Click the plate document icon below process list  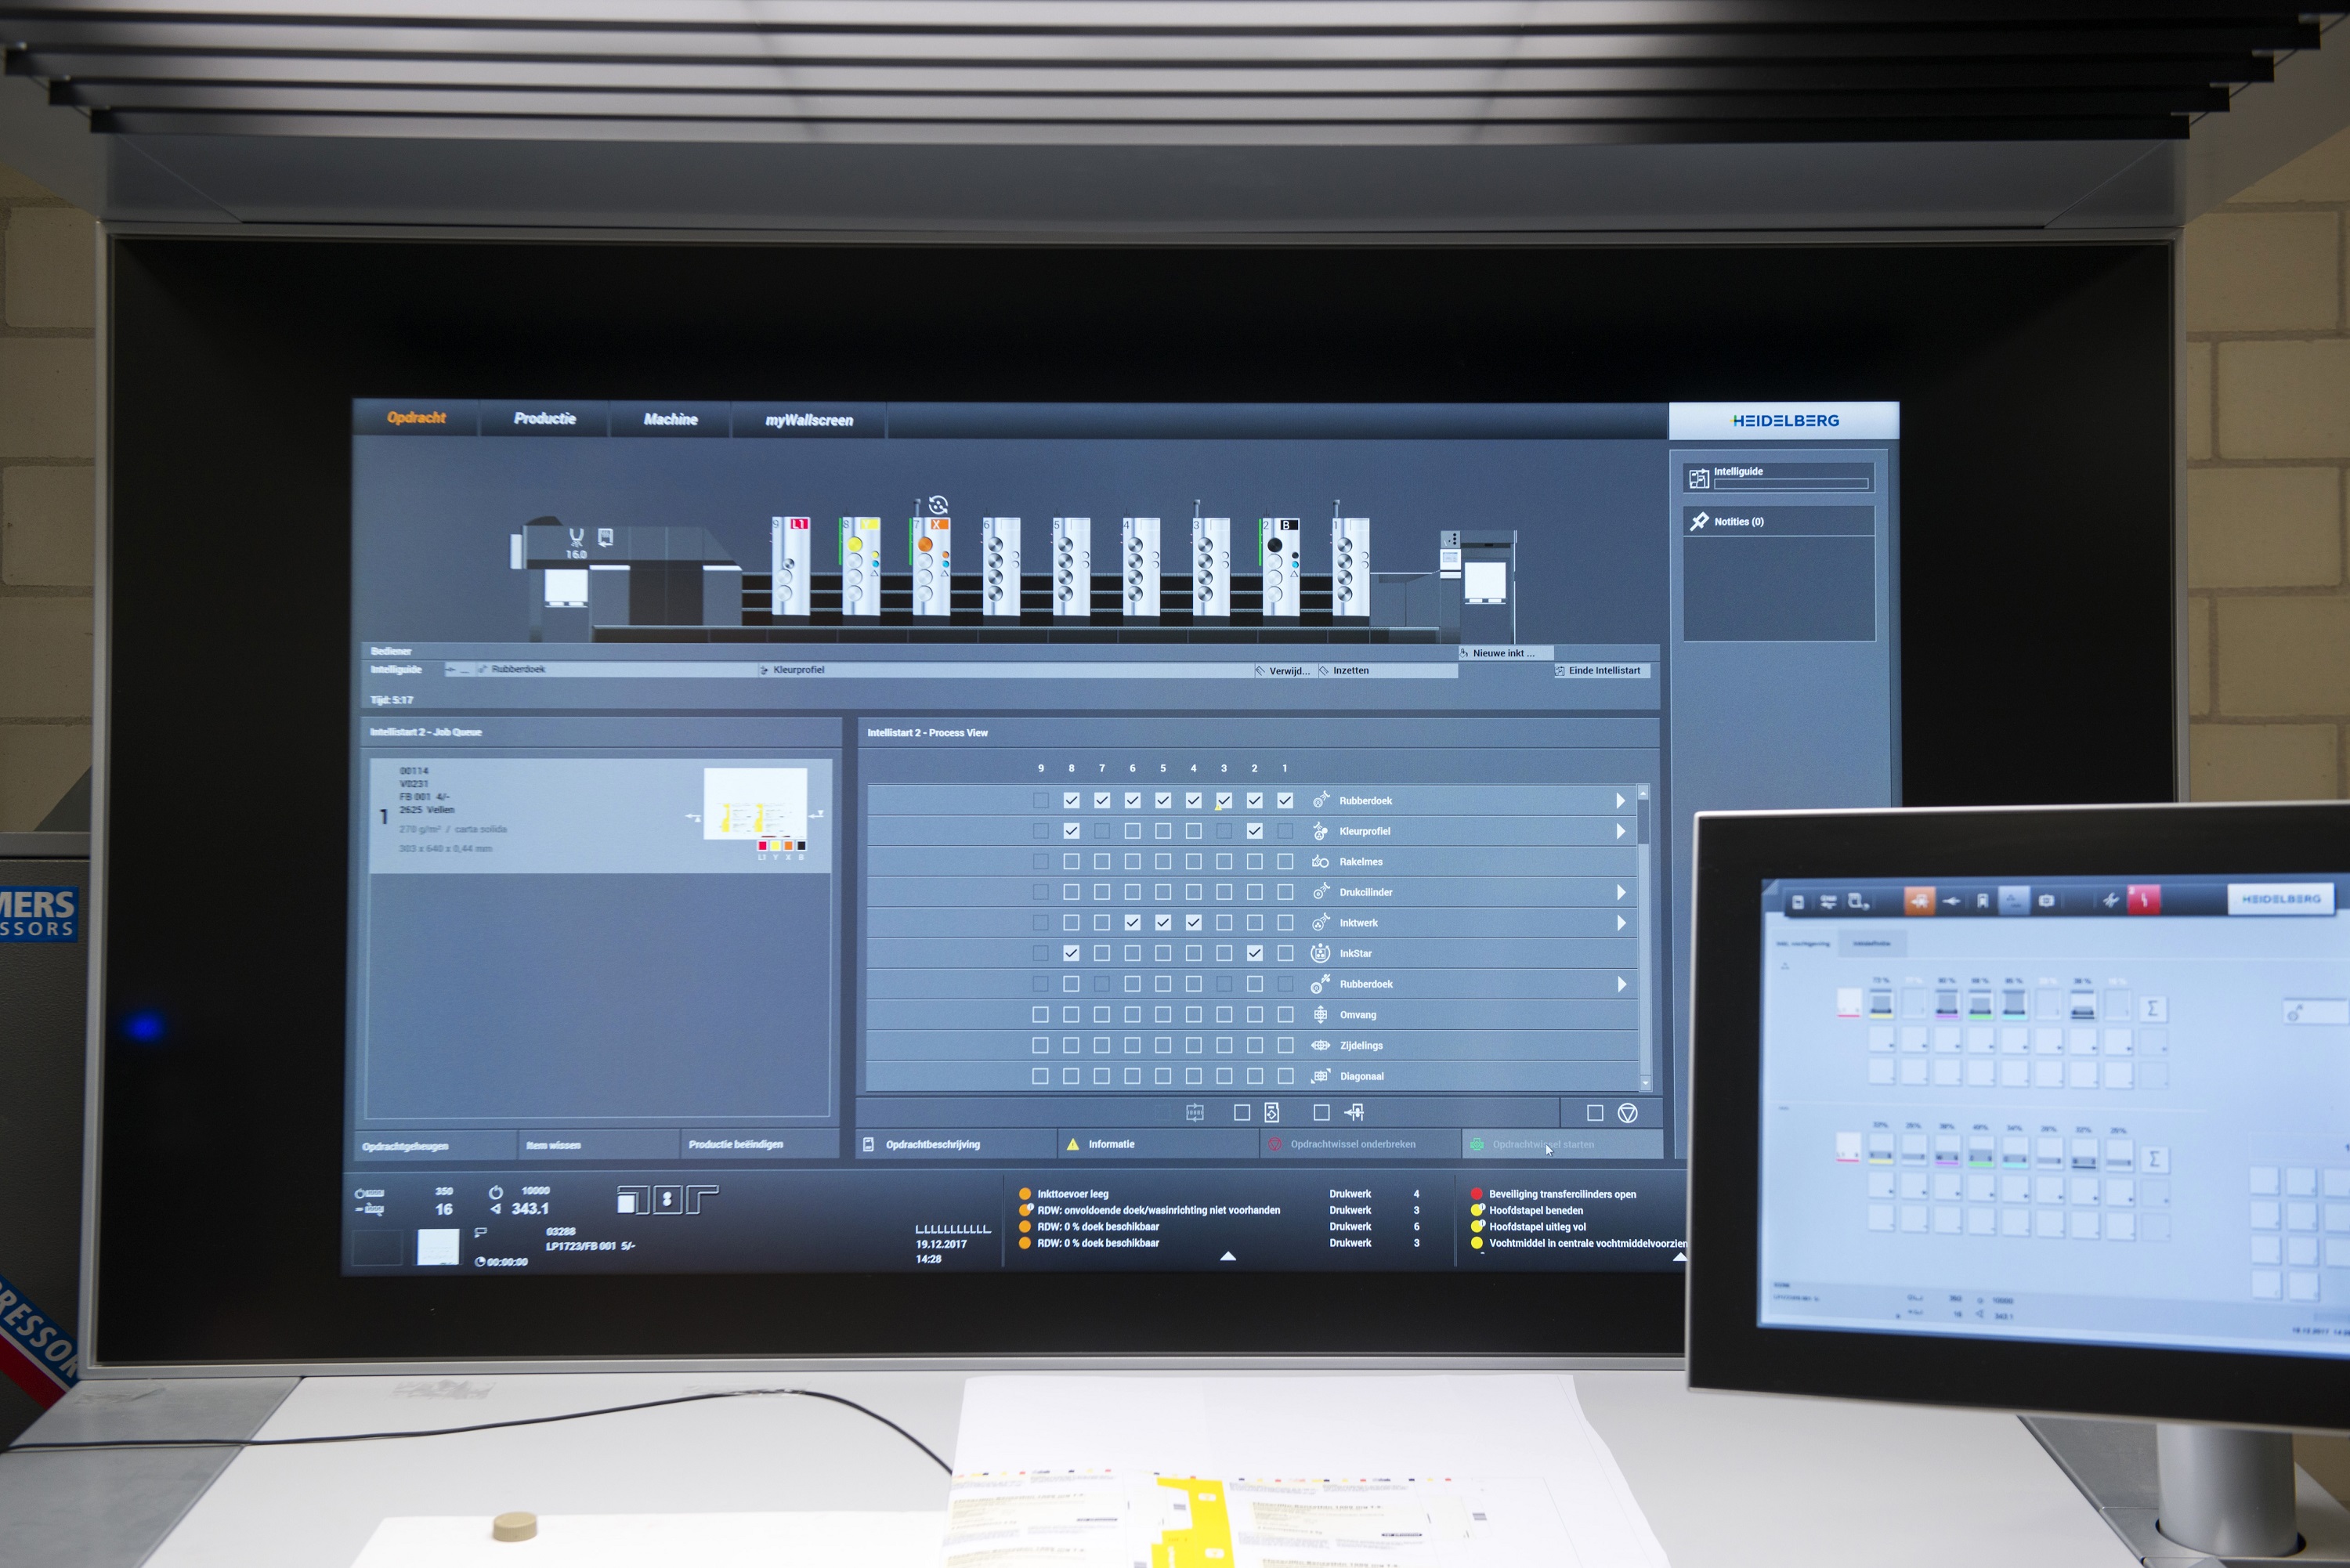click(1272, 1112)
